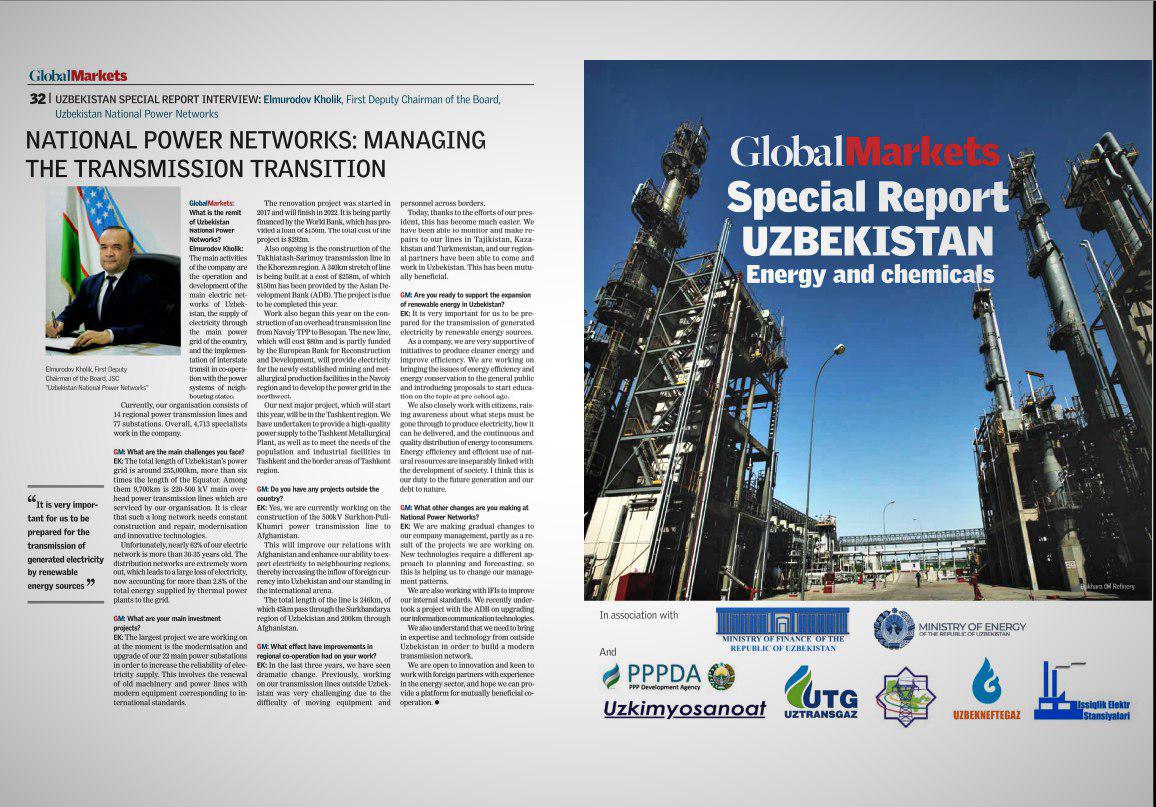Click the paragraph starting 'The renovation project was started'
1156x807 pixels.
[324, 221]
